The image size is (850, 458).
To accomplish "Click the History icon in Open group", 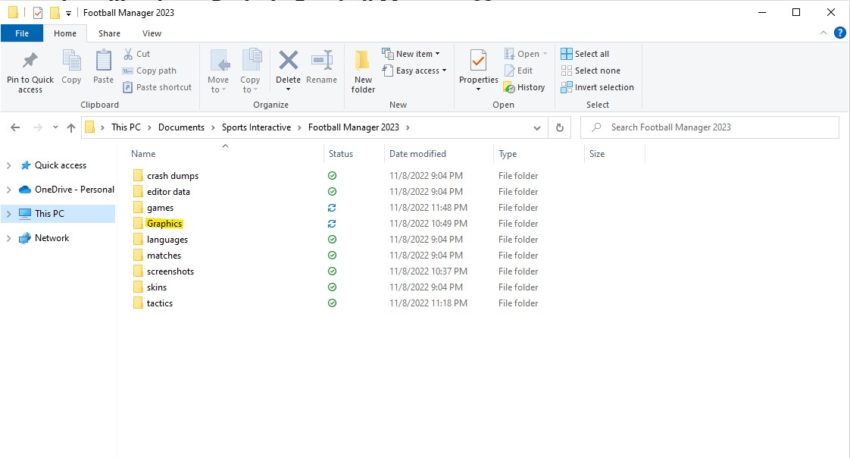I will pos(525,87).
